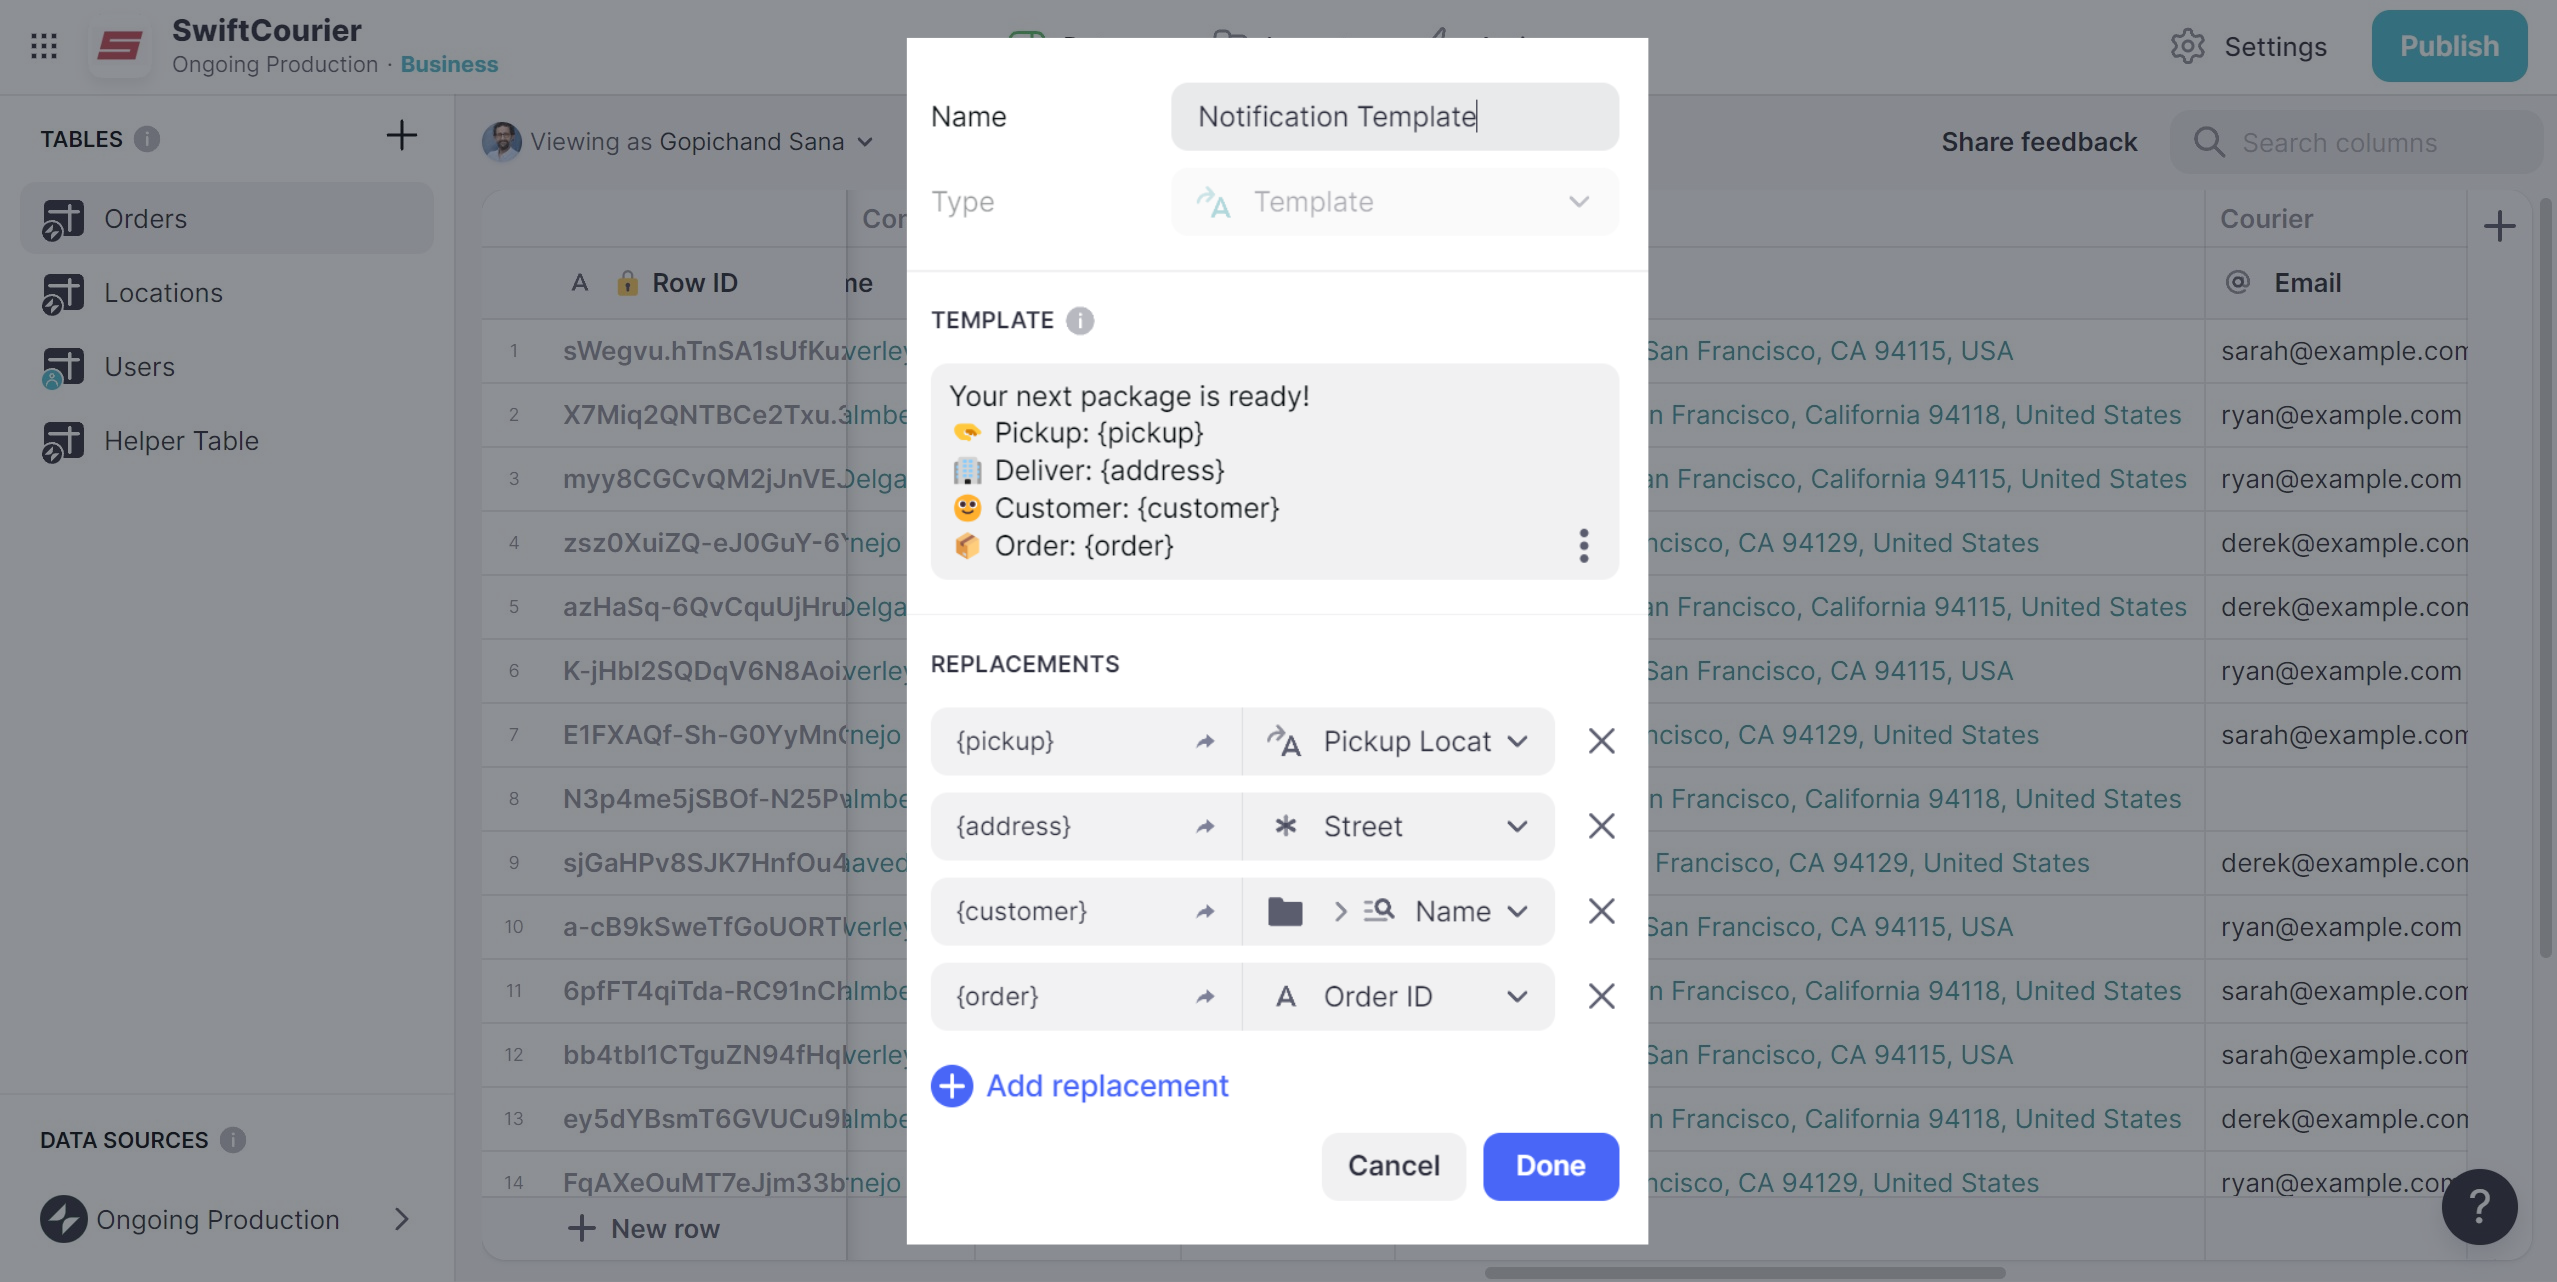Image resolution: width=2557 pixels, height=1282 pixels.
Task: Select the Helper Table
Action: [x=227, y=441]
